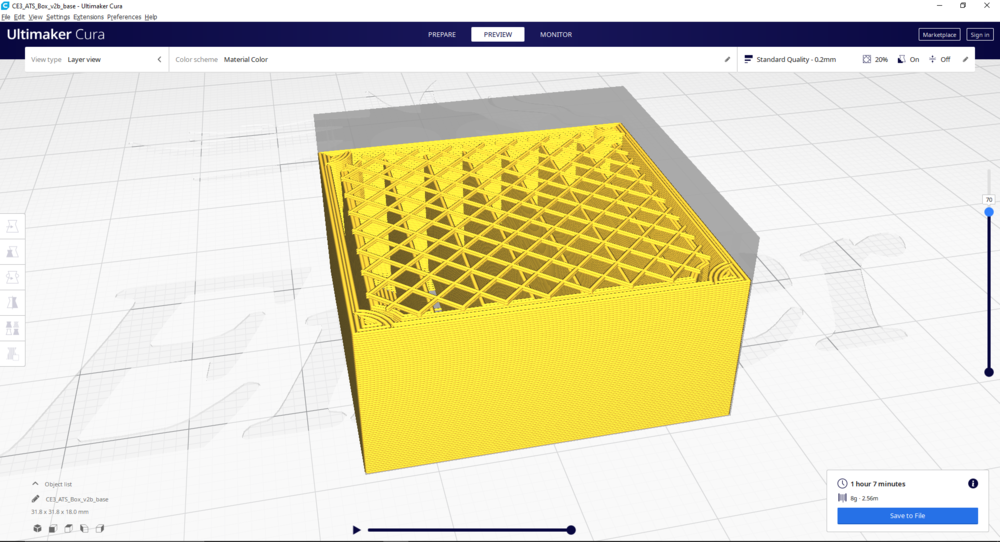This screenshot has width=1000, height=542.
Task: Collapse the Object list
Action: (35, 484)
